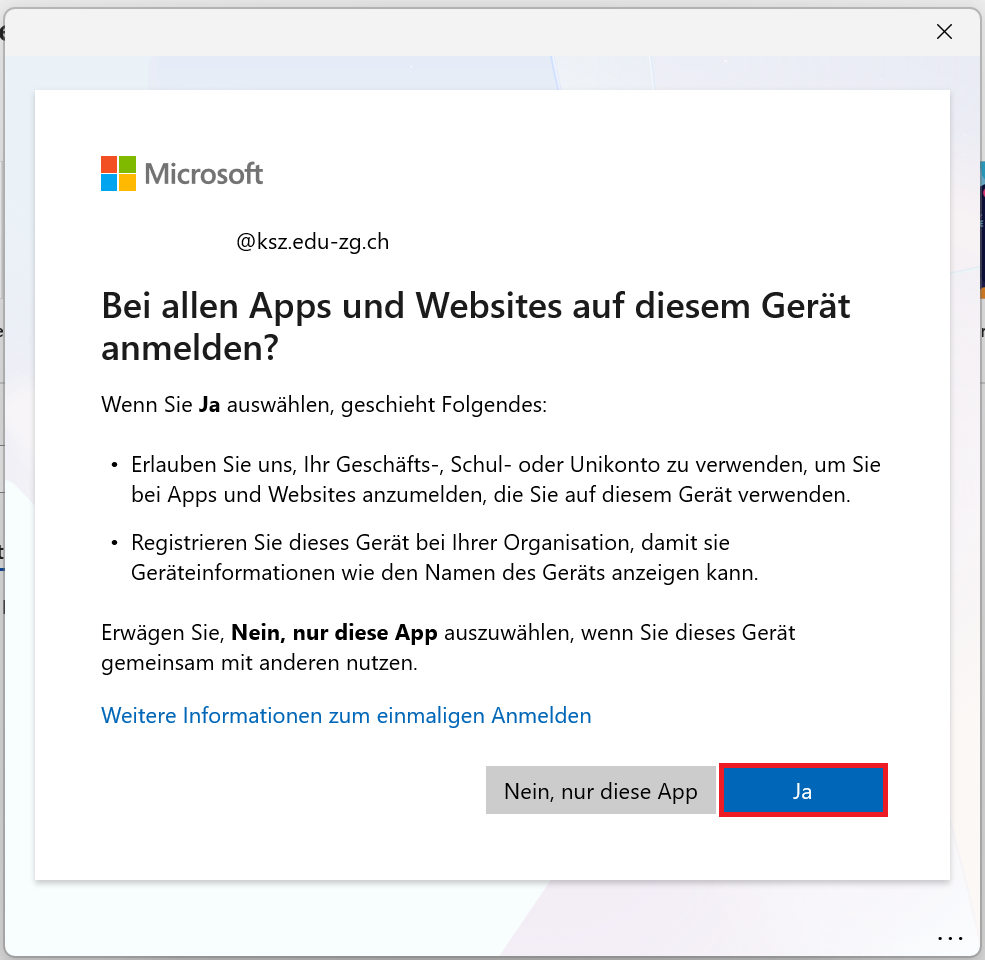Choose the "Nein, nur diese App" button
985x960 pixels.
point(600,791)
